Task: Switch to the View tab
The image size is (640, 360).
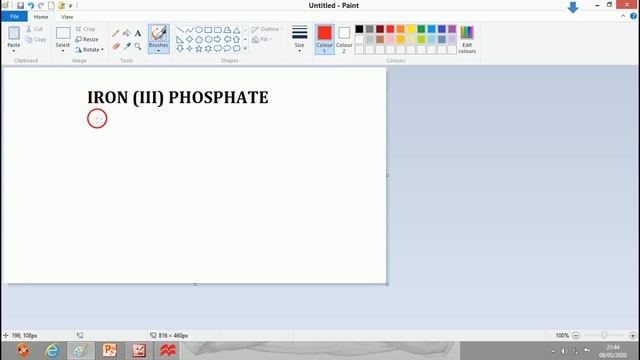Action: pos(67,17)
